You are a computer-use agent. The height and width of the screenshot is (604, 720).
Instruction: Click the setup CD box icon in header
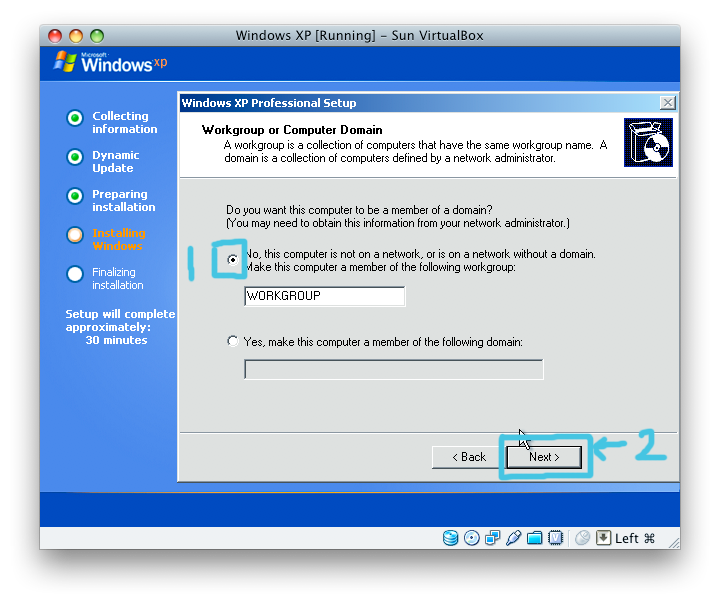(x=648, y=142)
